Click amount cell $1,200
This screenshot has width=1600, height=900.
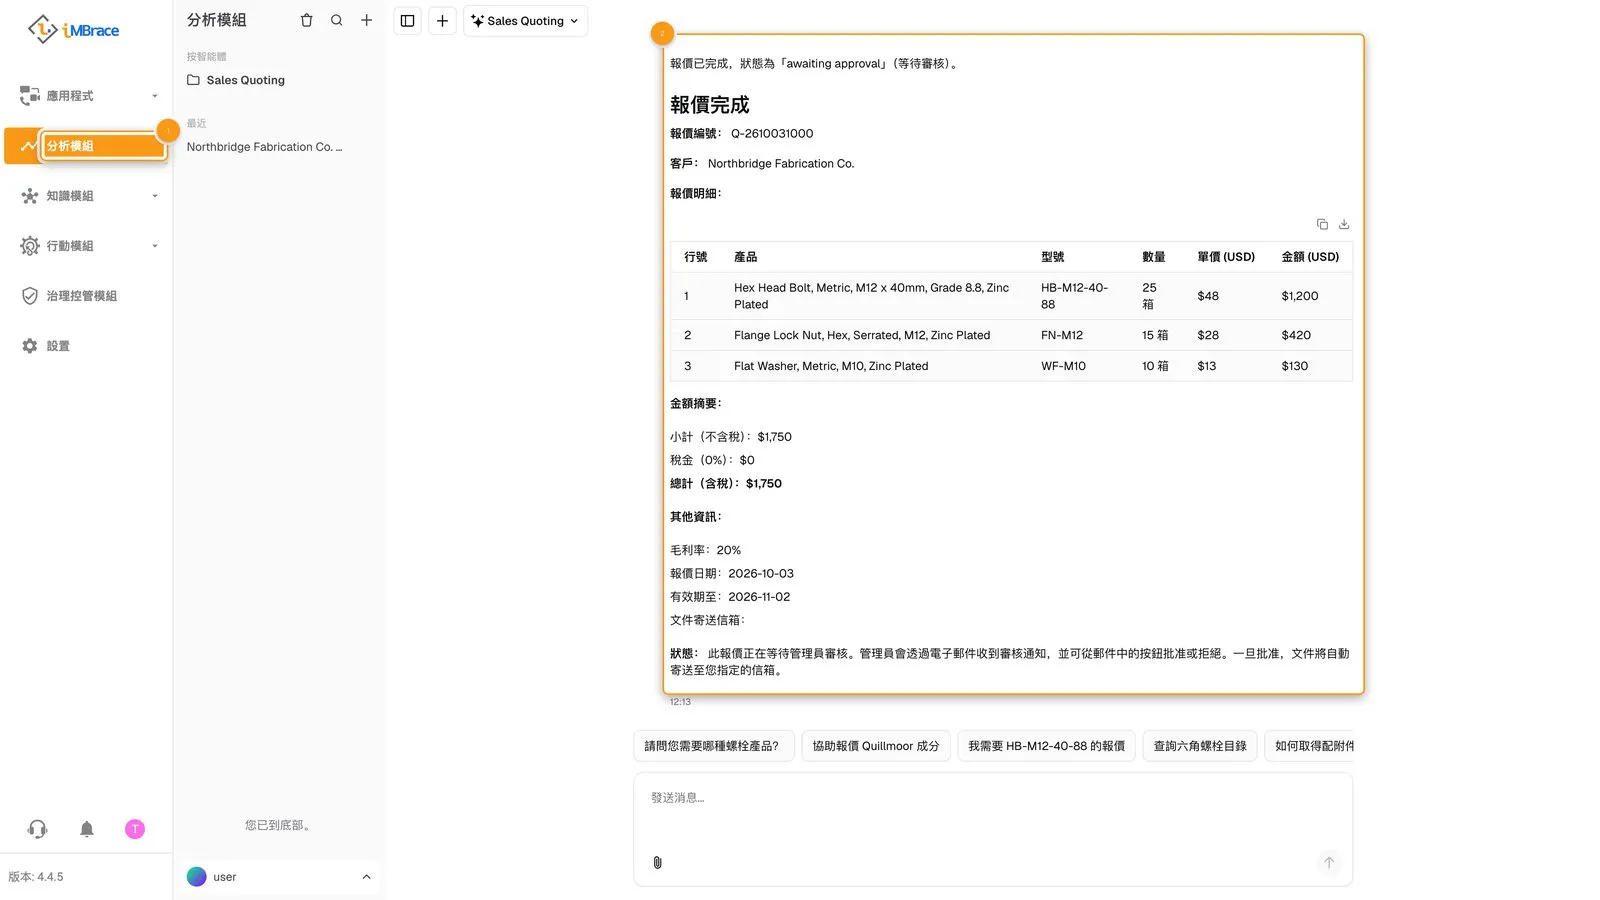pos(1300,296)
